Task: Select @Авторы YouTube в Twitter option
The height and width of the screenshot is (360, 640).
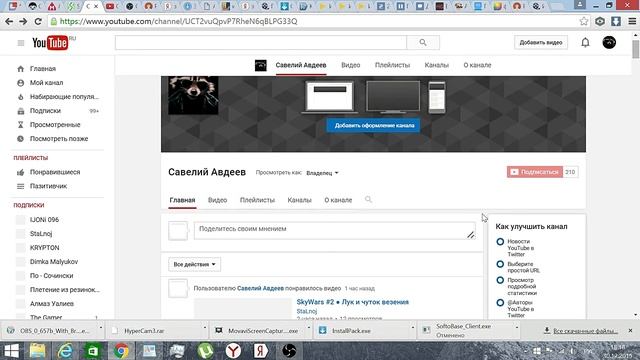Action: click(500, 303)
